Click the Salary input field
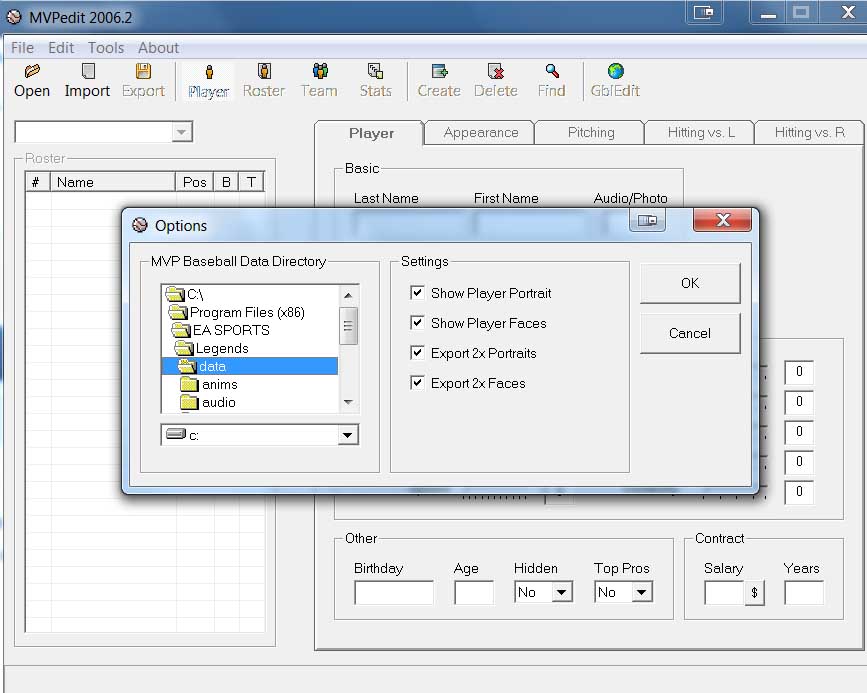The image size is (867, 693). click(724, 593)
